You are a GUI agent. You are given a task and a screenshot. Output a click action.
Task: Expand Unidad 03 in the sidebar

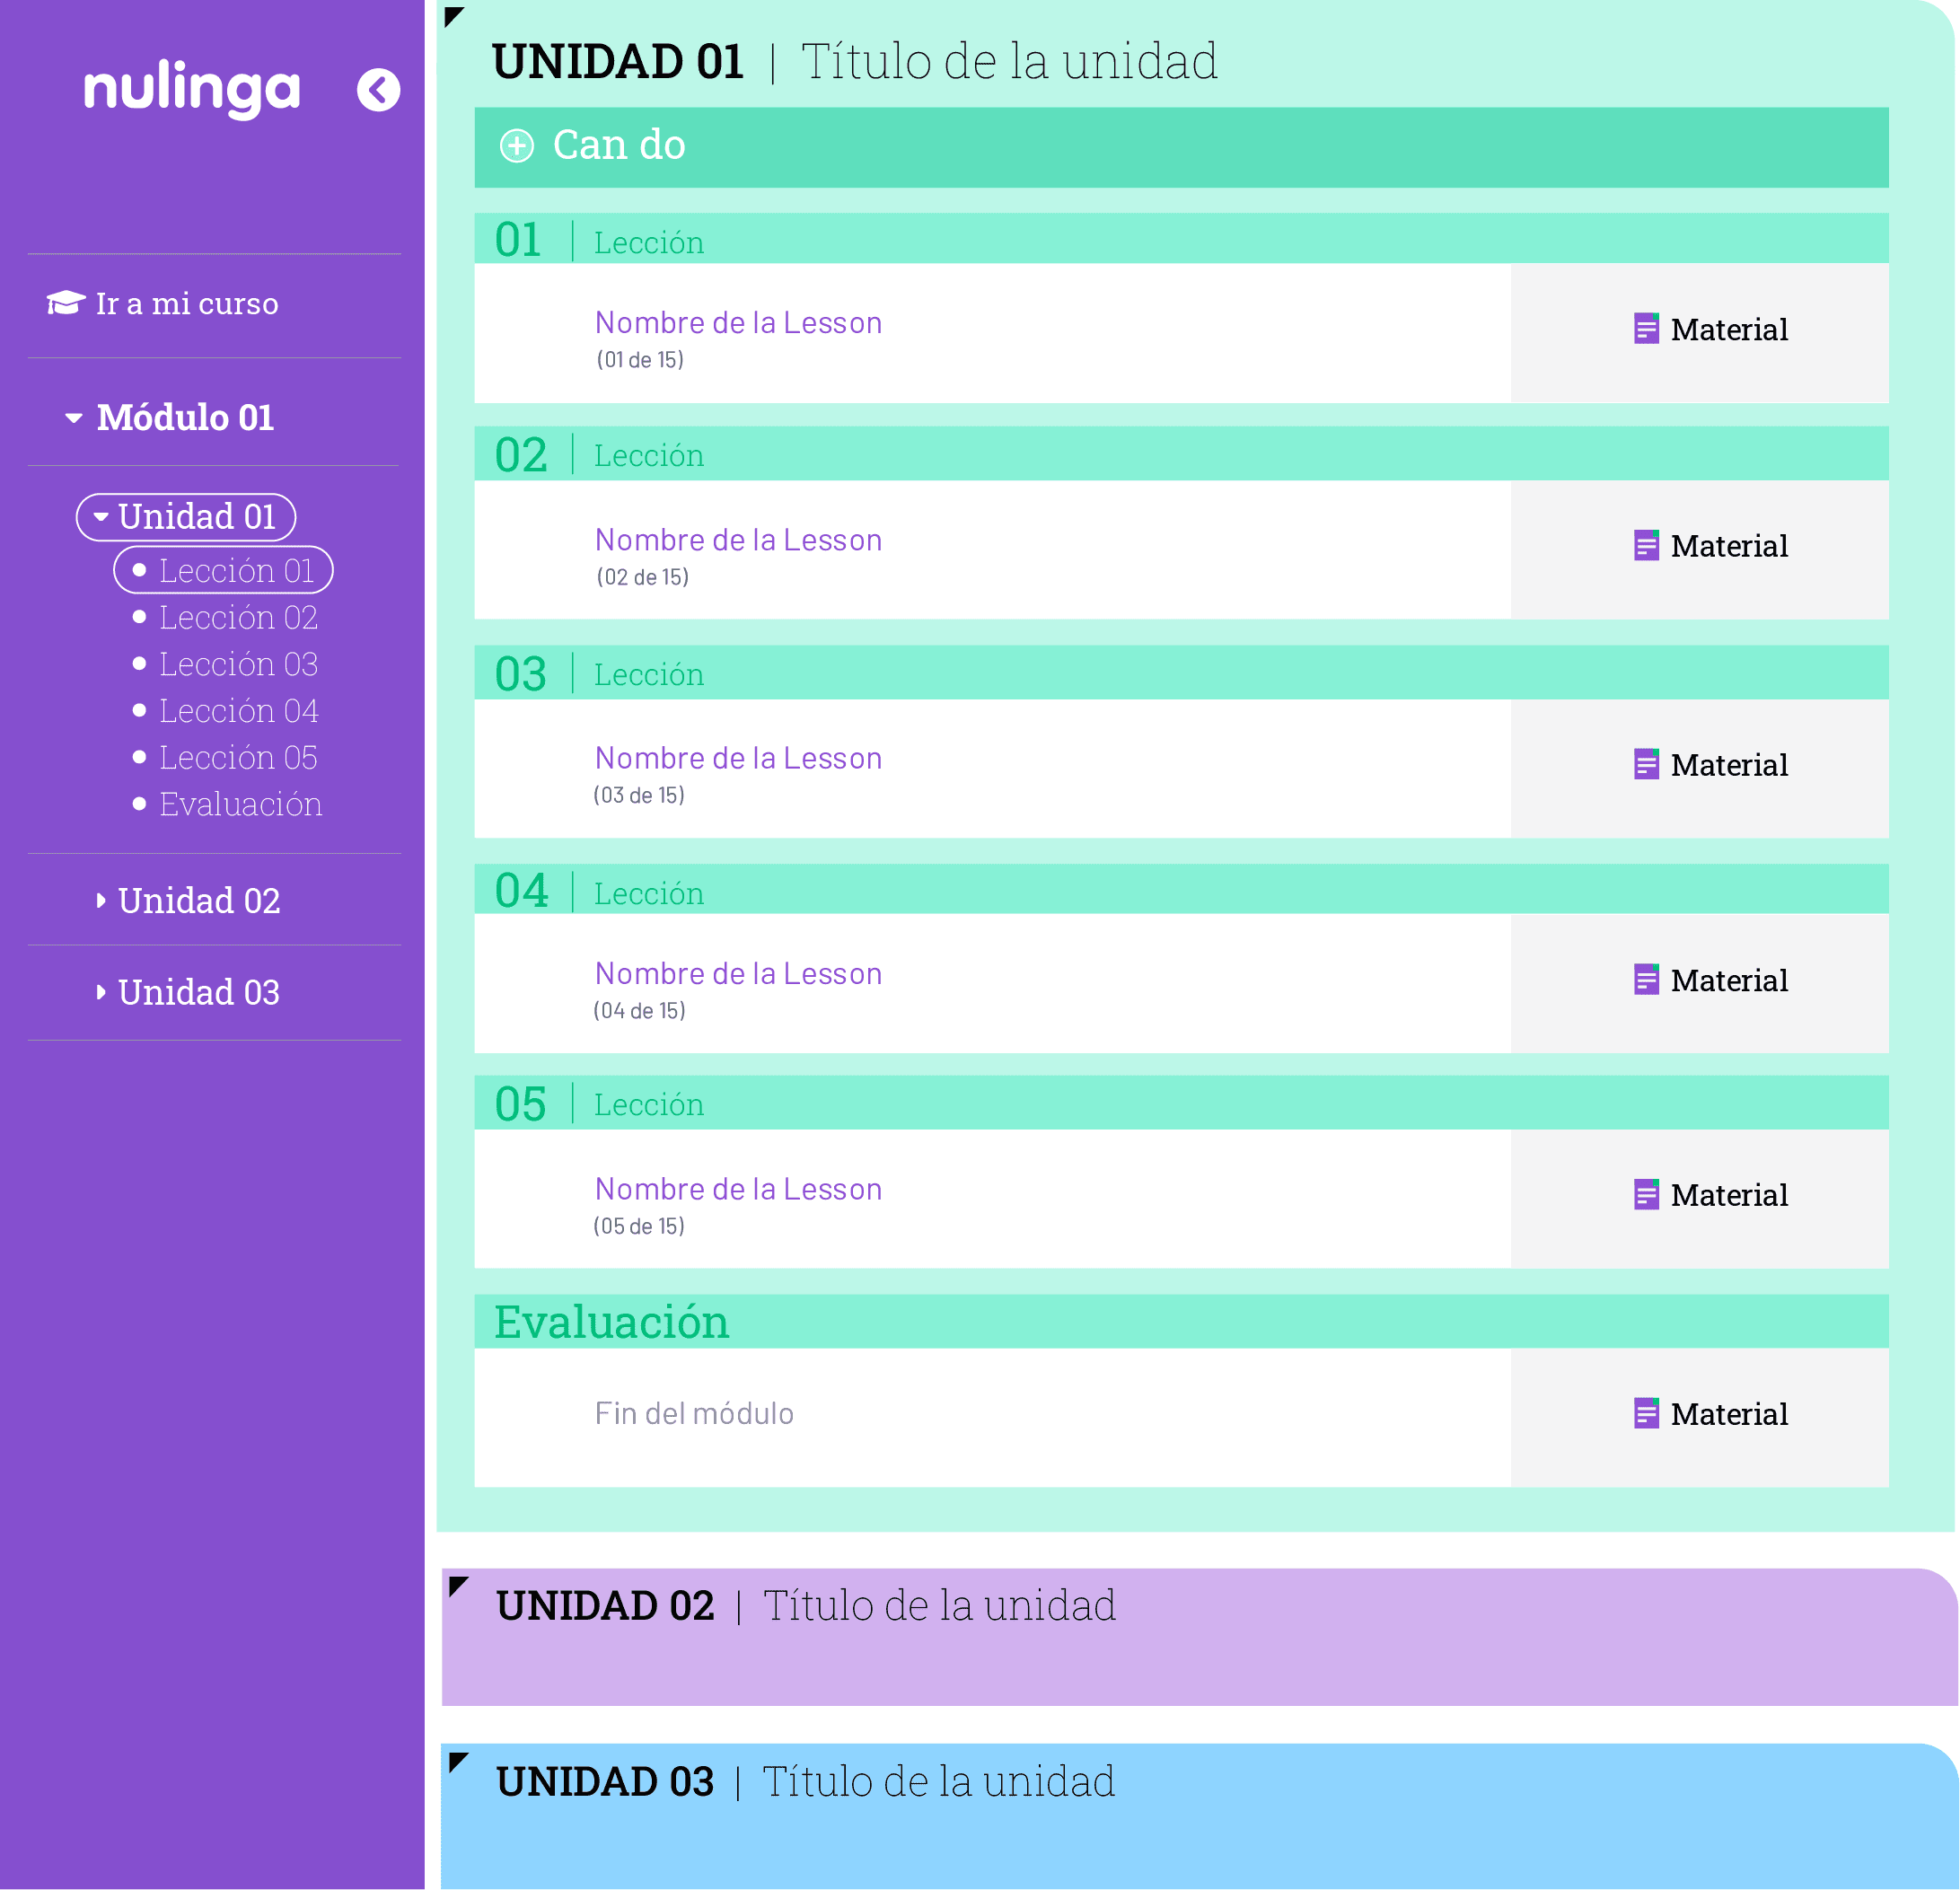(x=101, y=992)
